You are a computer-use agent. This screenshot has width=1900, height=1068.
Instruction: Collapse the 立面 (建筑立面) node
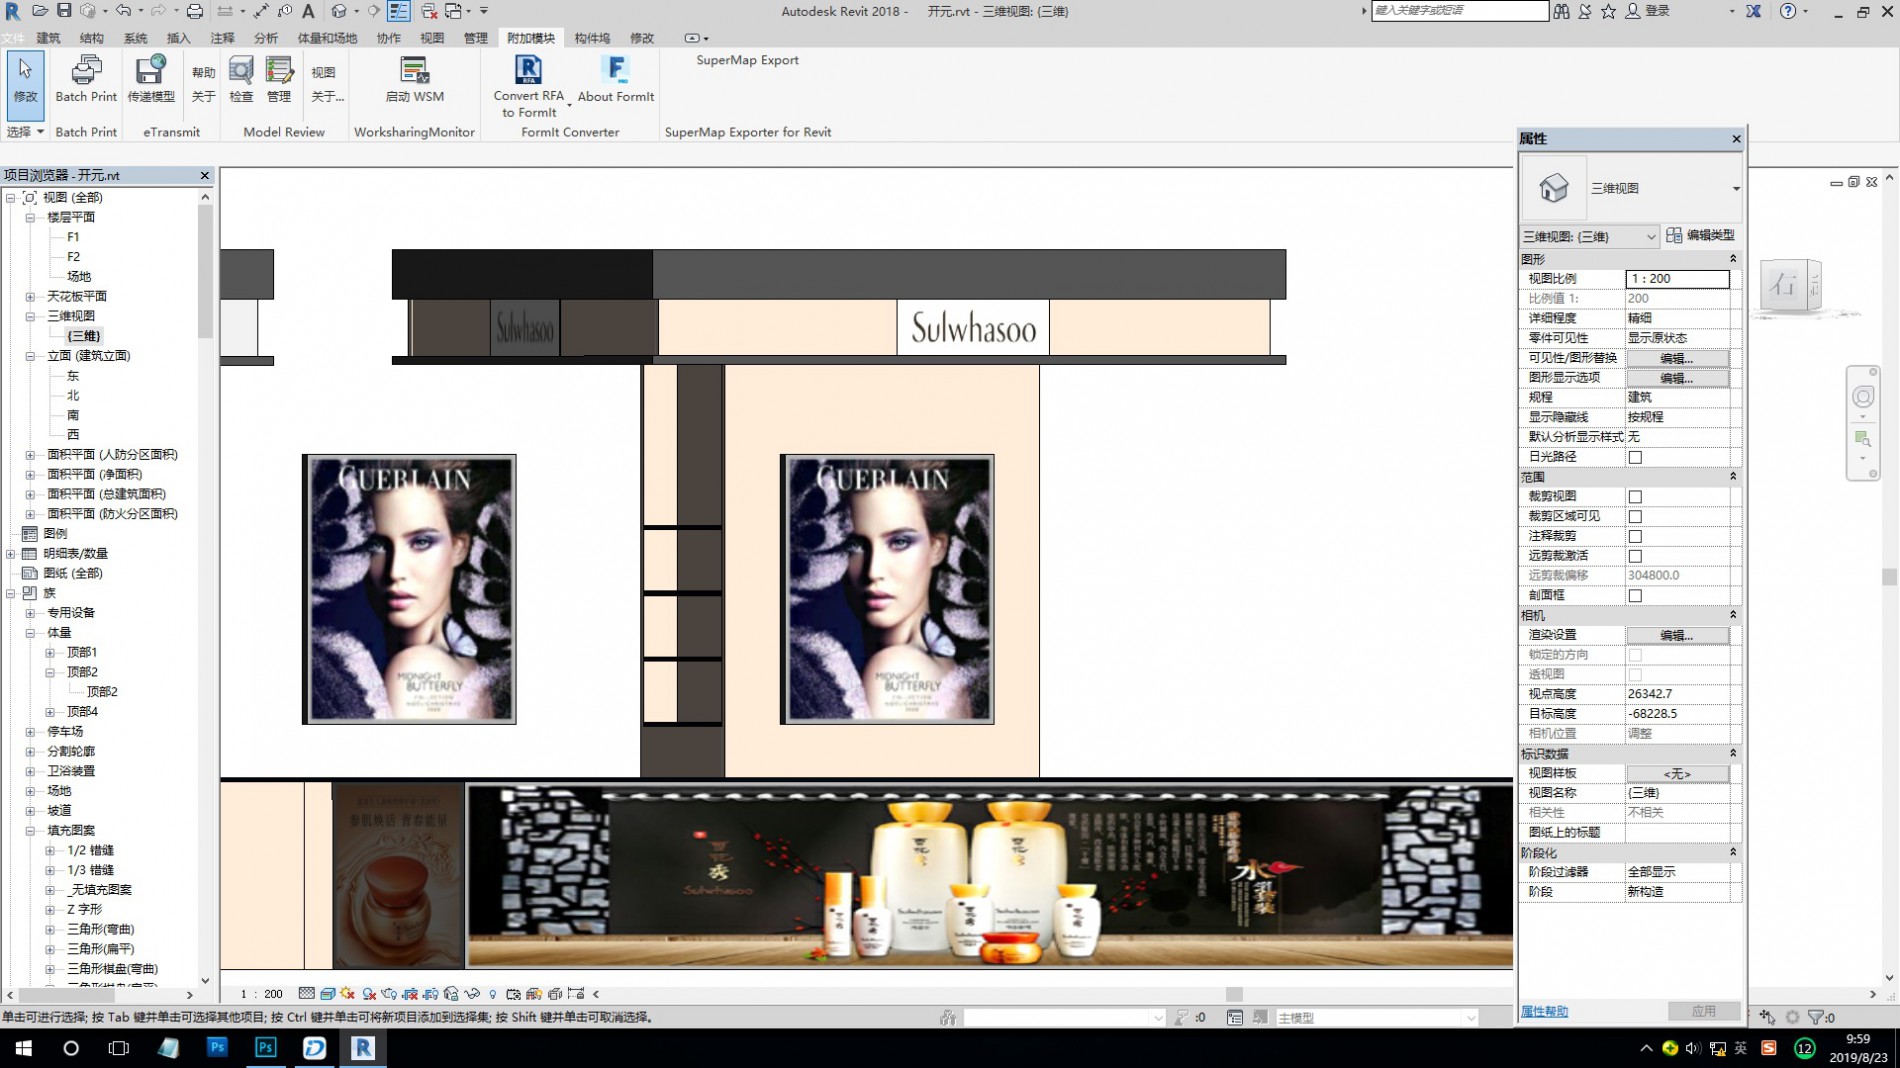(x=30, y=356)
